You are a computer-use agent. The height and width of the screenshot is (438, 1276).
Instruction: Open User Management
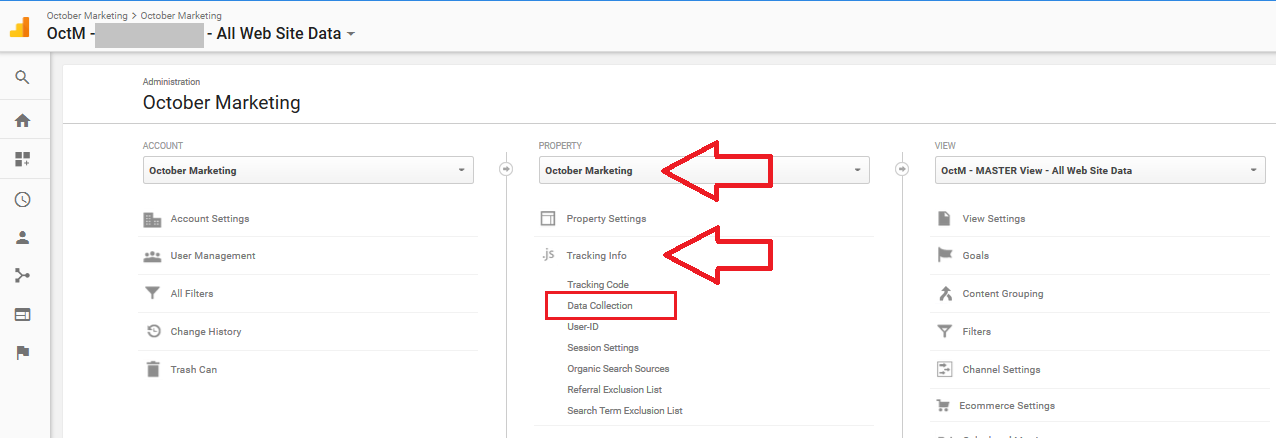coord(213,256)
